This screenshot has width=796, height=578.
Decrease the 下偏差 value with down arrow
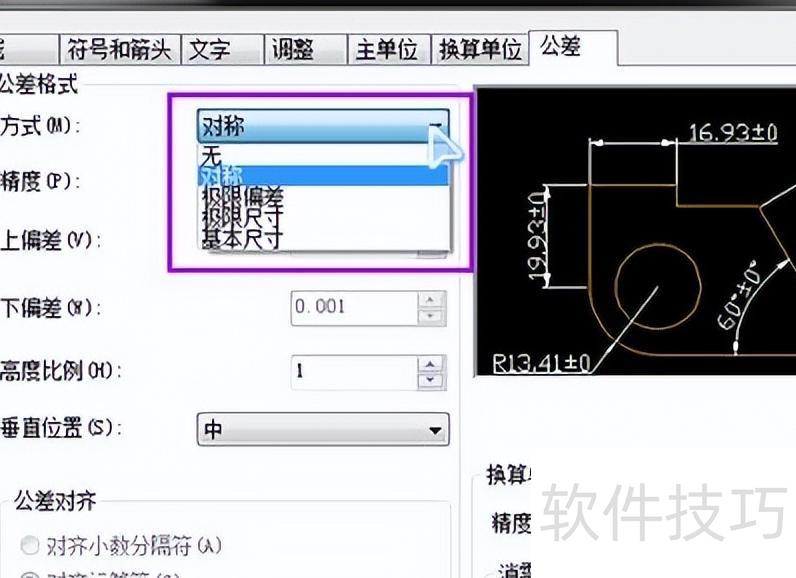click(x=432, y=316)
